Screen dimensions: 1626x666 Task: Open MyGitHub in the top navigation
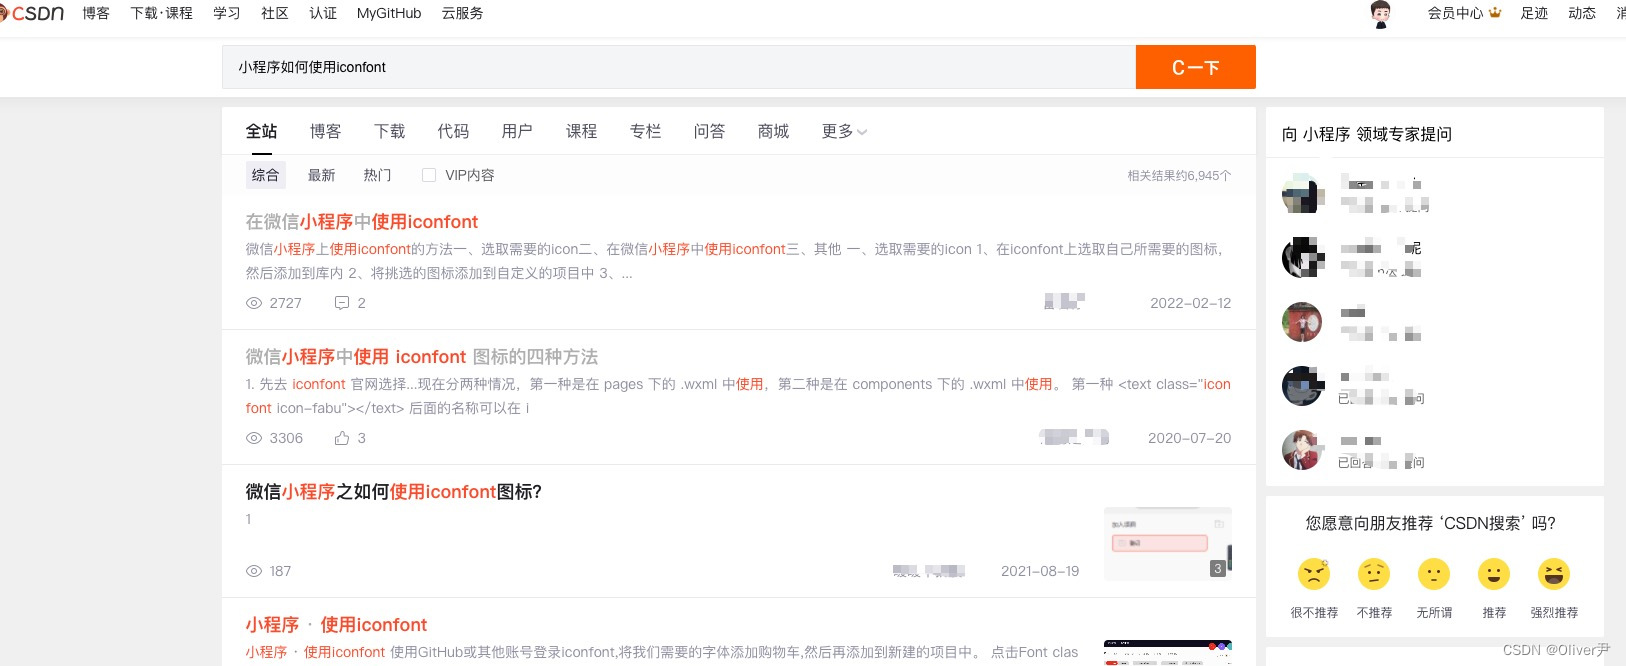click(x=389, y=13)
